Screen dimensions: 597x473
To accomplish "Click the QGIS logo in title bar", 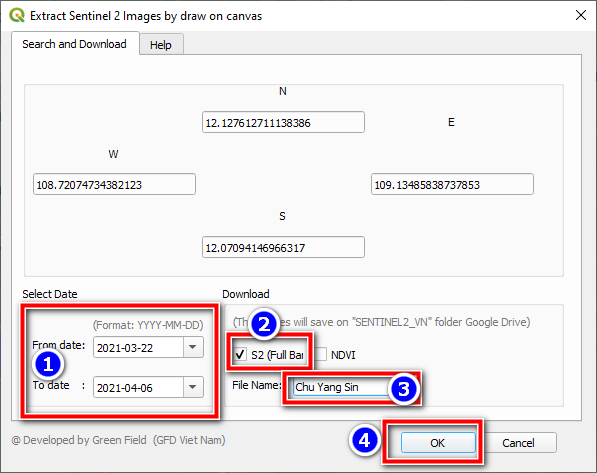I will [17, 16].
